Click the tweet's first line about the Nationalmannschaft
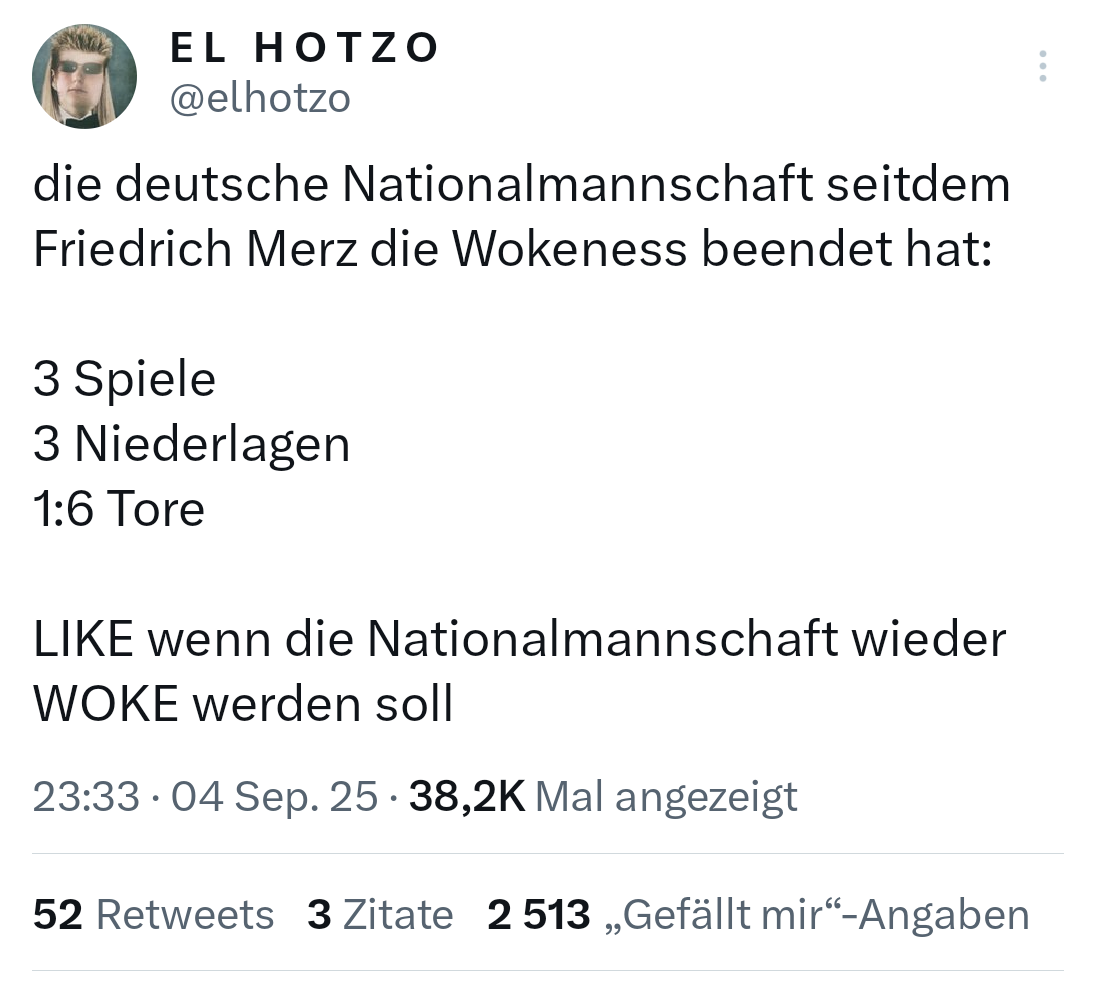Viewport: 1096px width, 981px height. [x=521, y=185]
